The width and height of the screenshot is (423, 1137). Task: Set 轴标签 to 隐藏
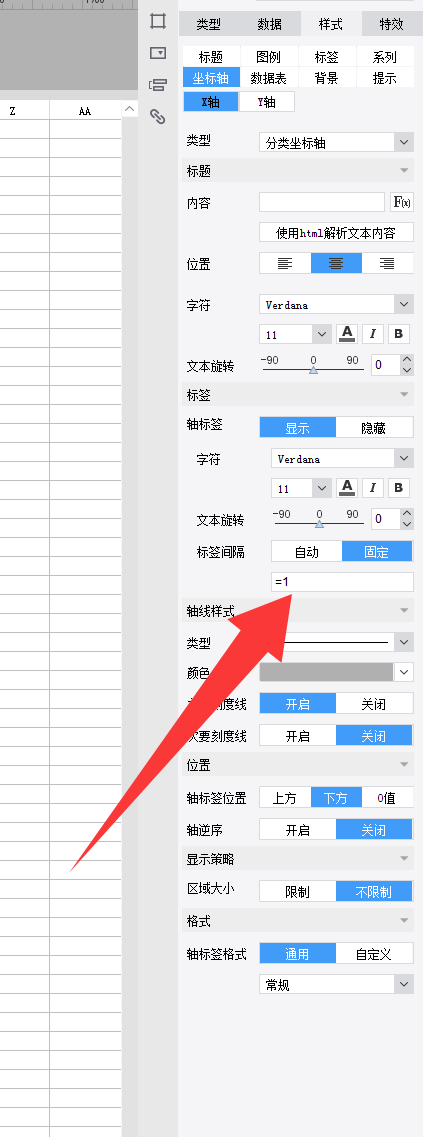[x=375, y=428]
